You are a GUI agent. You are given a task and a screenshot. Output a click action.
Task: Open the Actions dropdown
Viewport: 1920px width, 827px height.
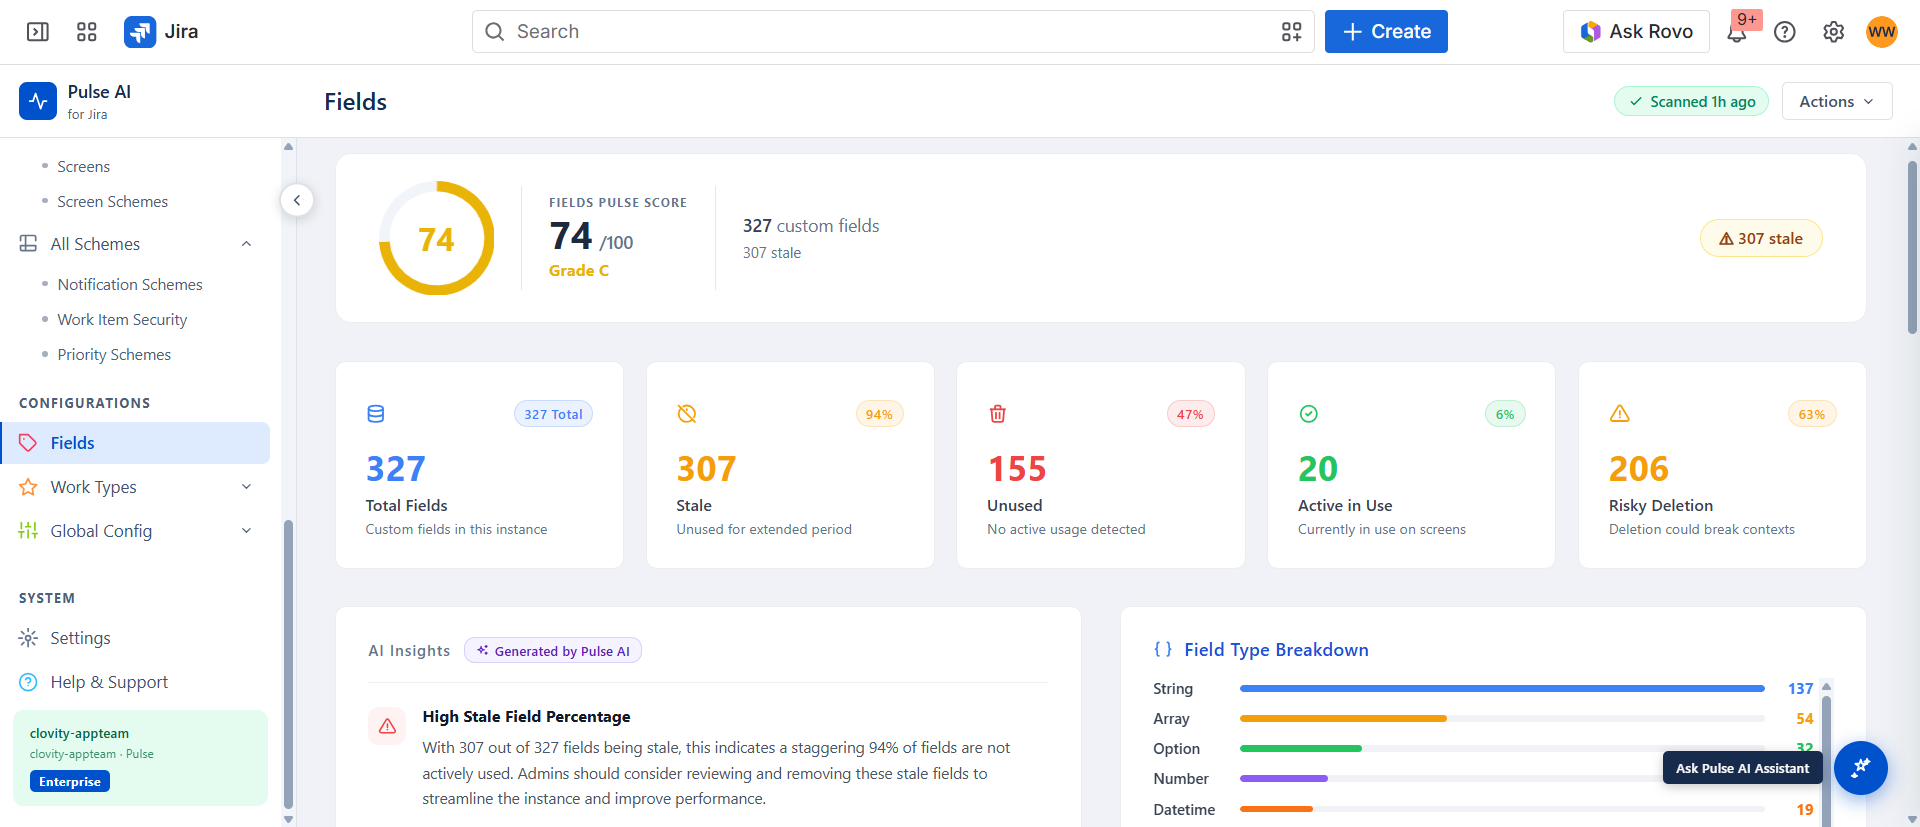click(1837, 101)
